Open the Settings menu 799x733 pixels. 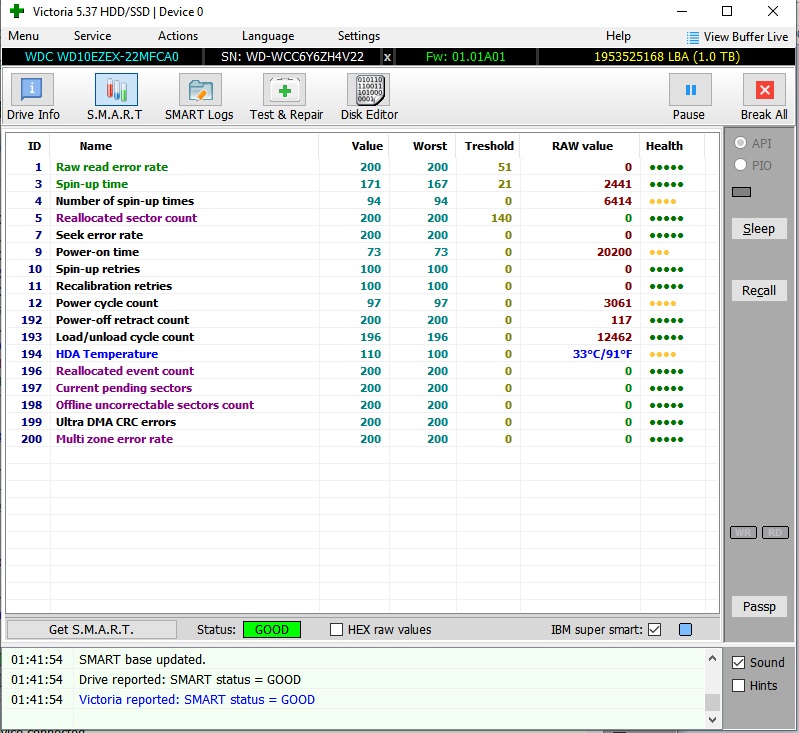[x=359, y=36]
